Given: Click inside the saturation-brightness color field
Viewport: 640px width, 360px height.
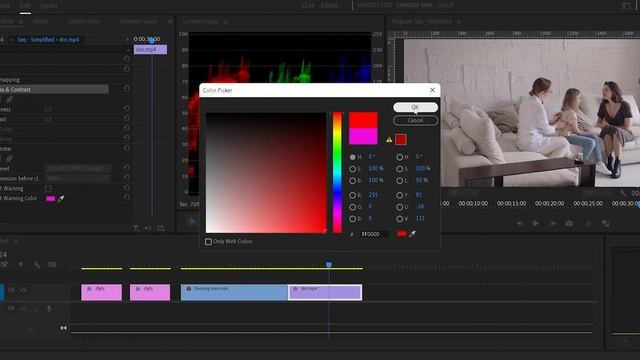Looking at the screenshot, I should [266, 173].
